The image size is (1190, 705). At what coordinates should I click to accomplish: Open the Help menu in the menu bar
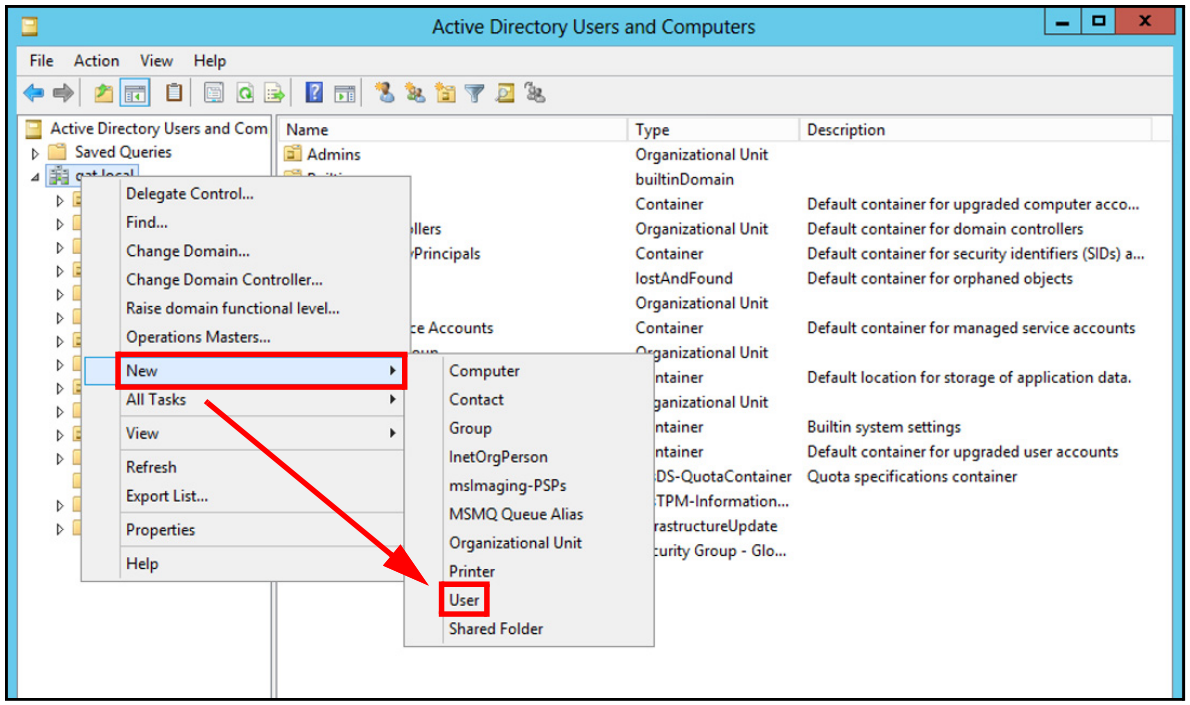click(x=209, y=61)
